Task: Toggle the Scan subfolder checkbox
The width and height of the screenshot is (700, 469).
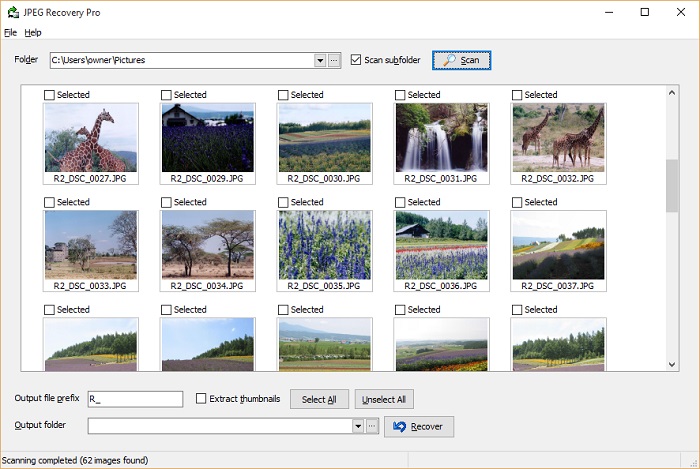Action: point(356,60)
